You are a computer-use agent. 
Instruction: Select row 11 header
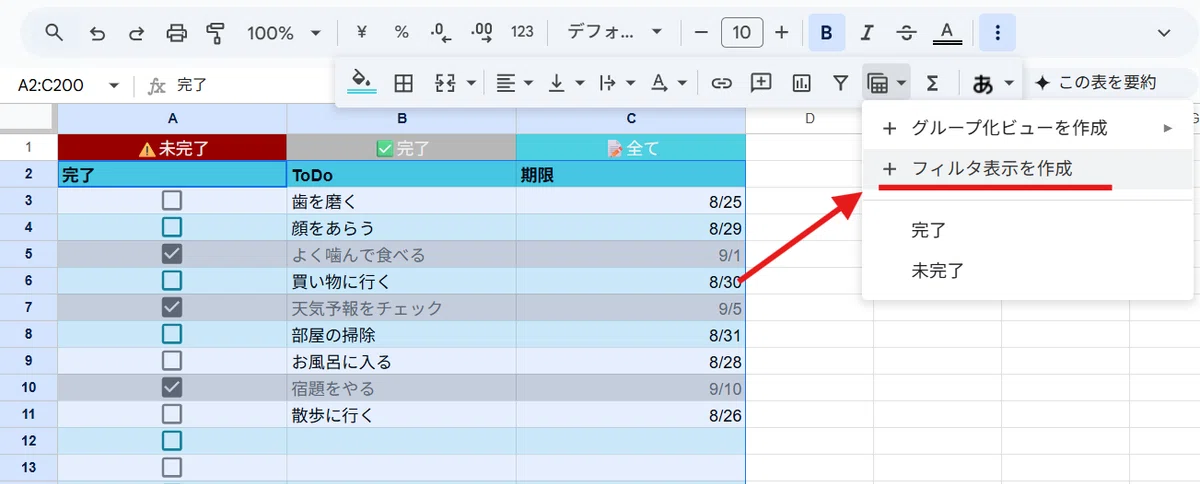point(28,414)
